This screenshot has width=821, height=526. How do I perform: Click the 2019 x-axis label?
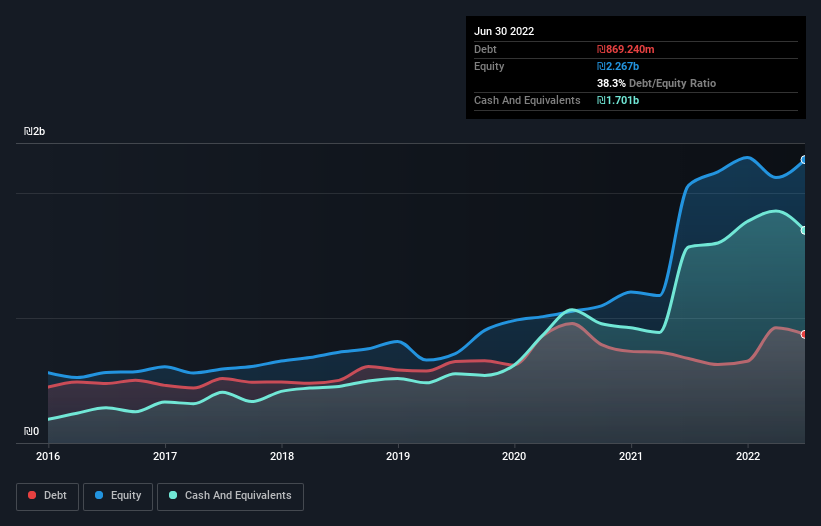pos(398,456)
